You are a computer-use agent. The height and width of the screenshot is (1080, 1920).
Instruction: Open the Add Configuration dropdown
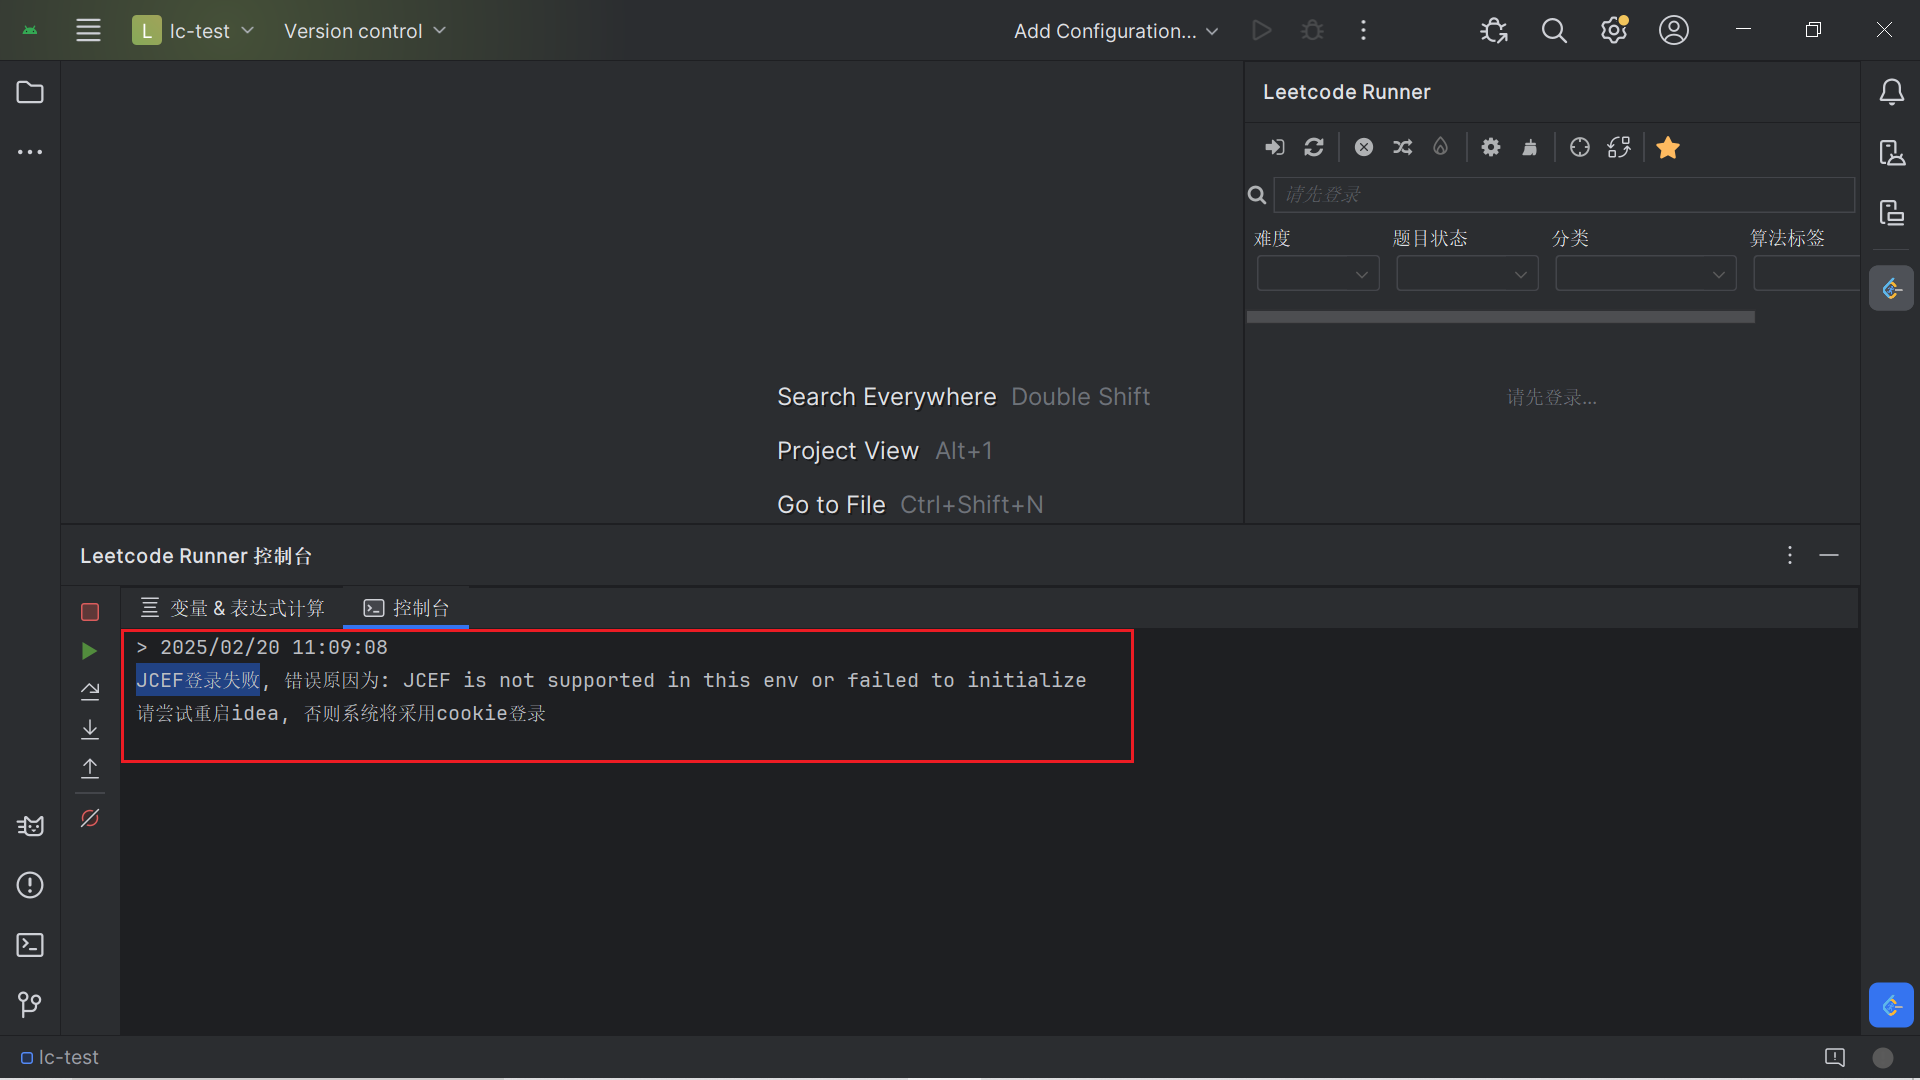click(1116, 30)
